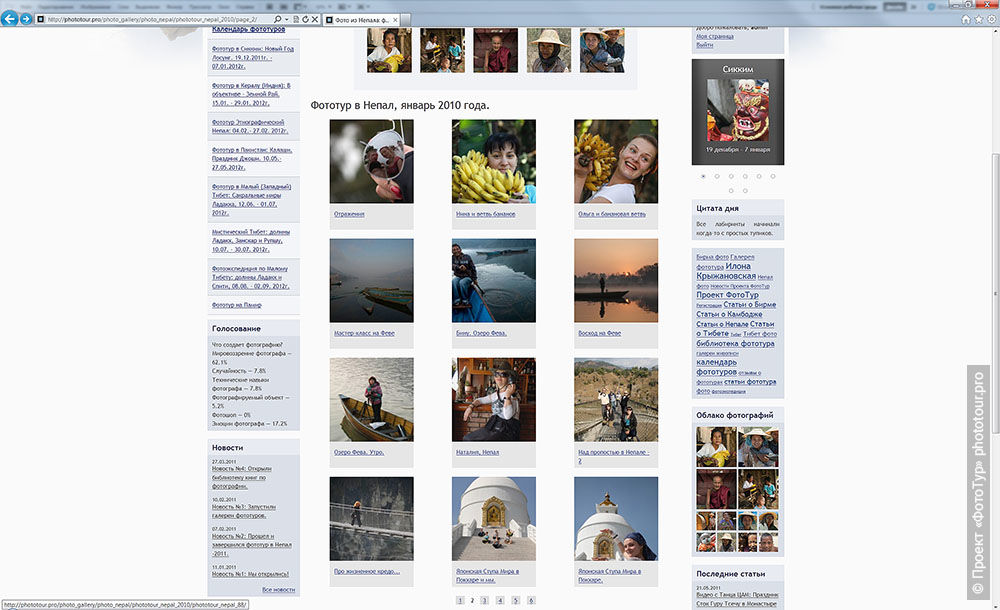Open 'Мистический Тибет: долины Ладакх' link
The width and height of the screenshot is (1000, 610).
coord(251,241)
